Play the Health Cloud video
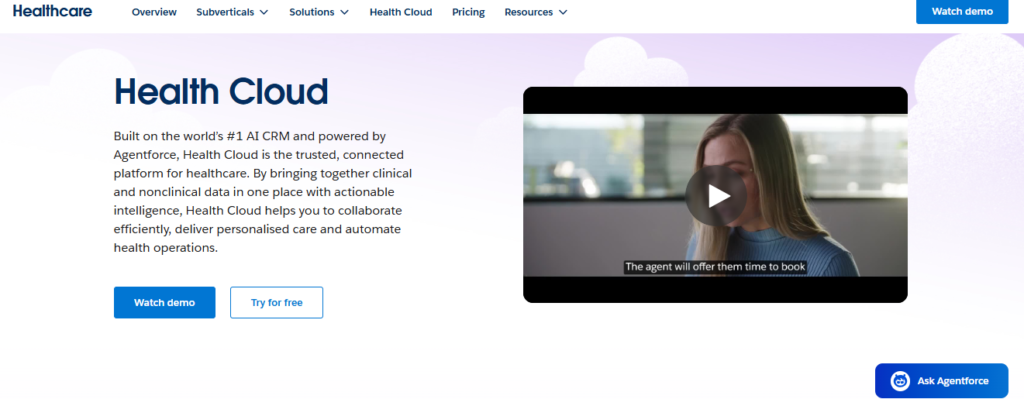Screen dimensions: 1024x399 [x=716, y=196]
